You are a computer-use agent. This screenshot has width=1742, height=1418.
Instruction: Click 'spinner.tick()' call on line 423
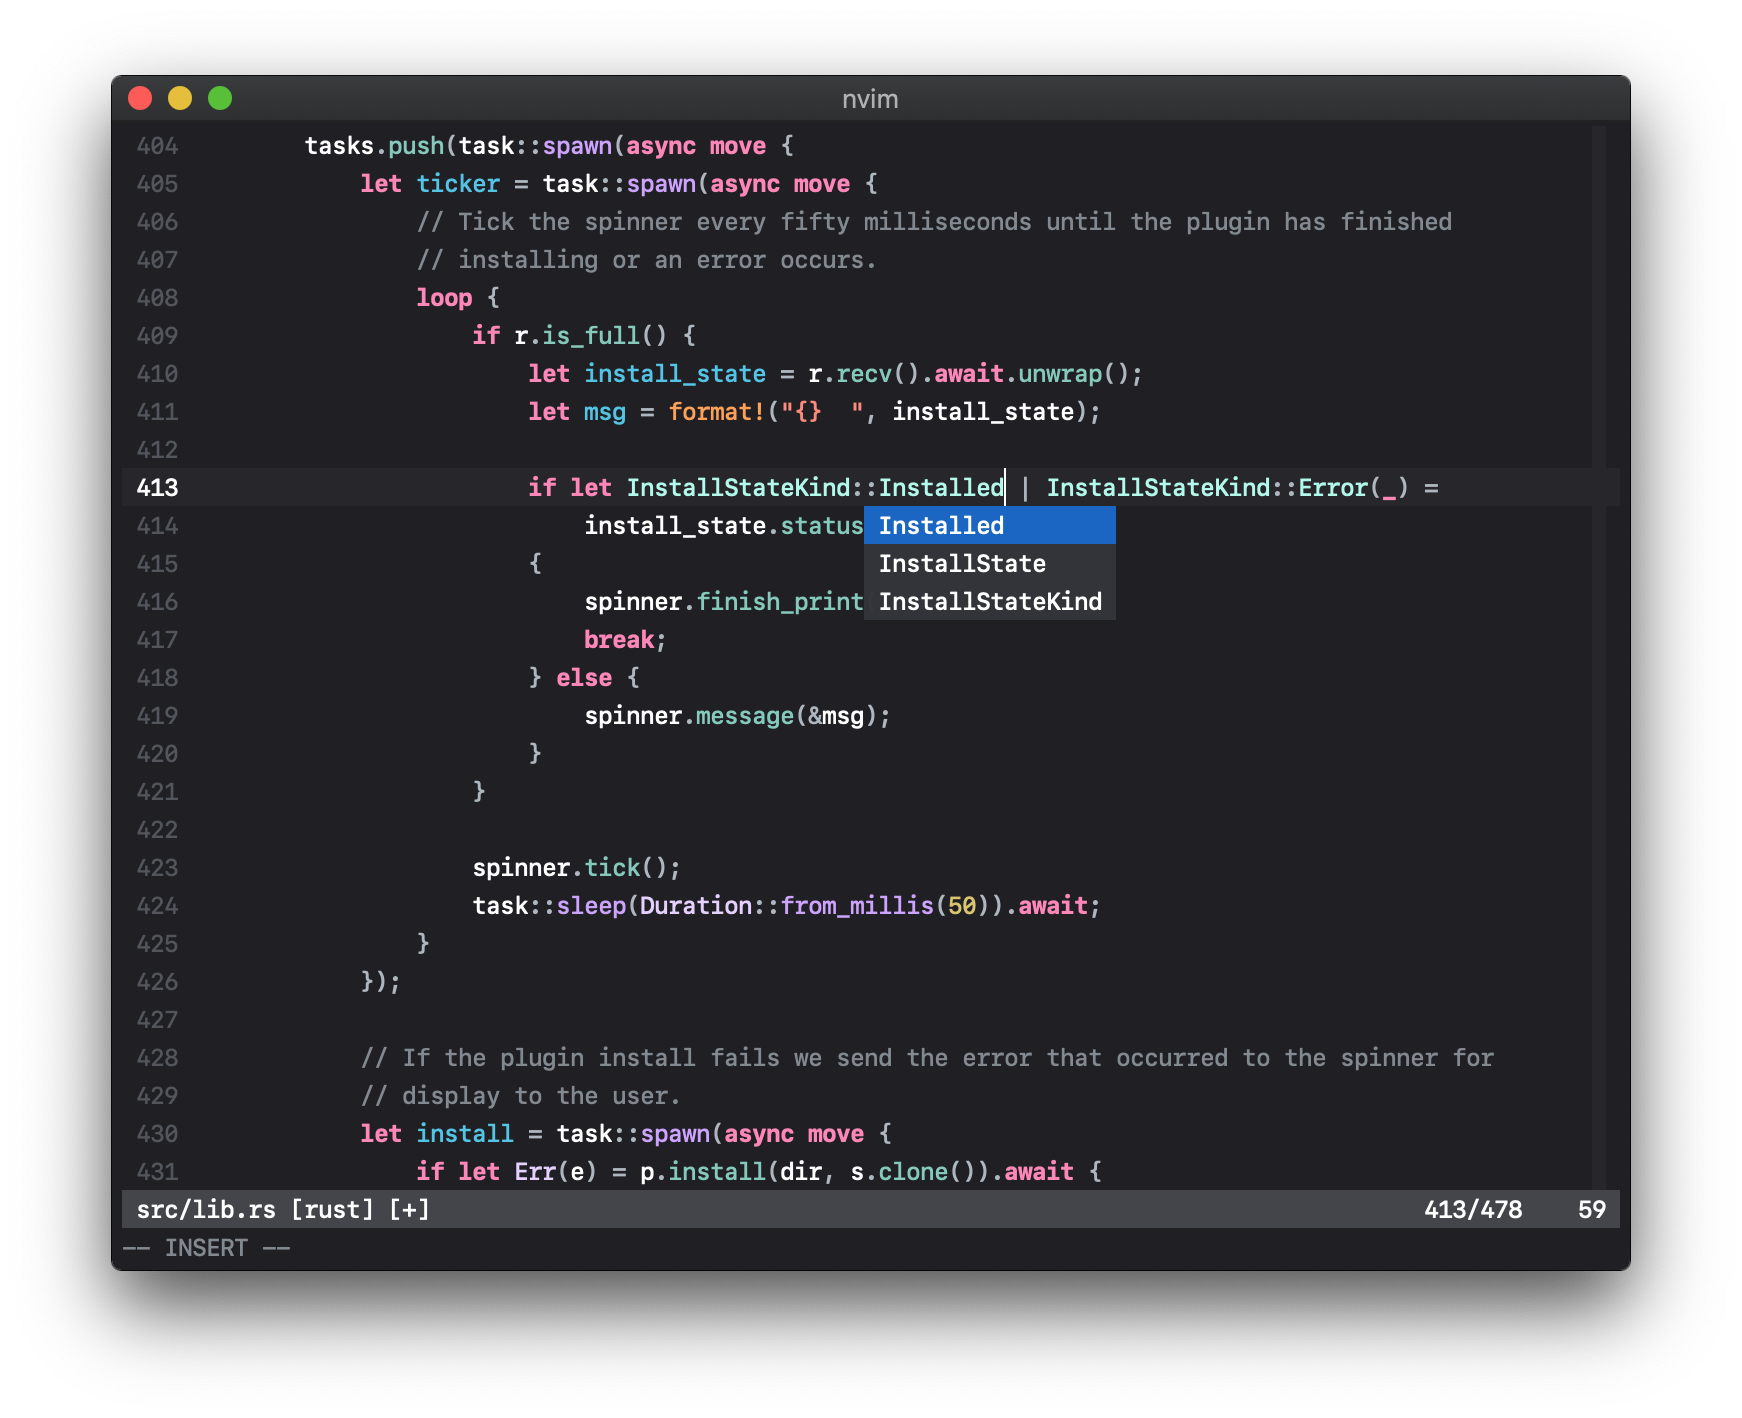(x=575, y=868)
